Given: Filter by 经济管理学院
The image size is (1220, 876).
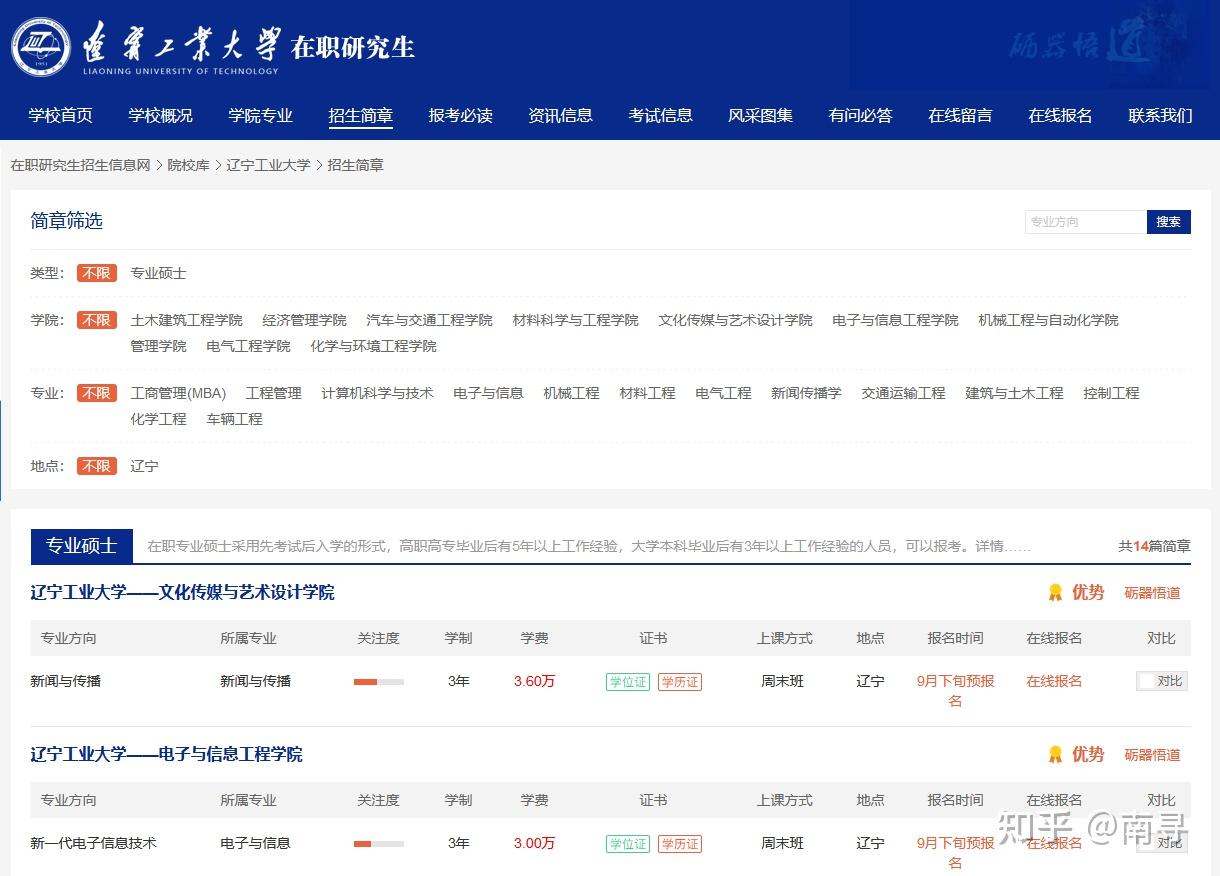Looking at the screenshot, I should pos(305,320).
